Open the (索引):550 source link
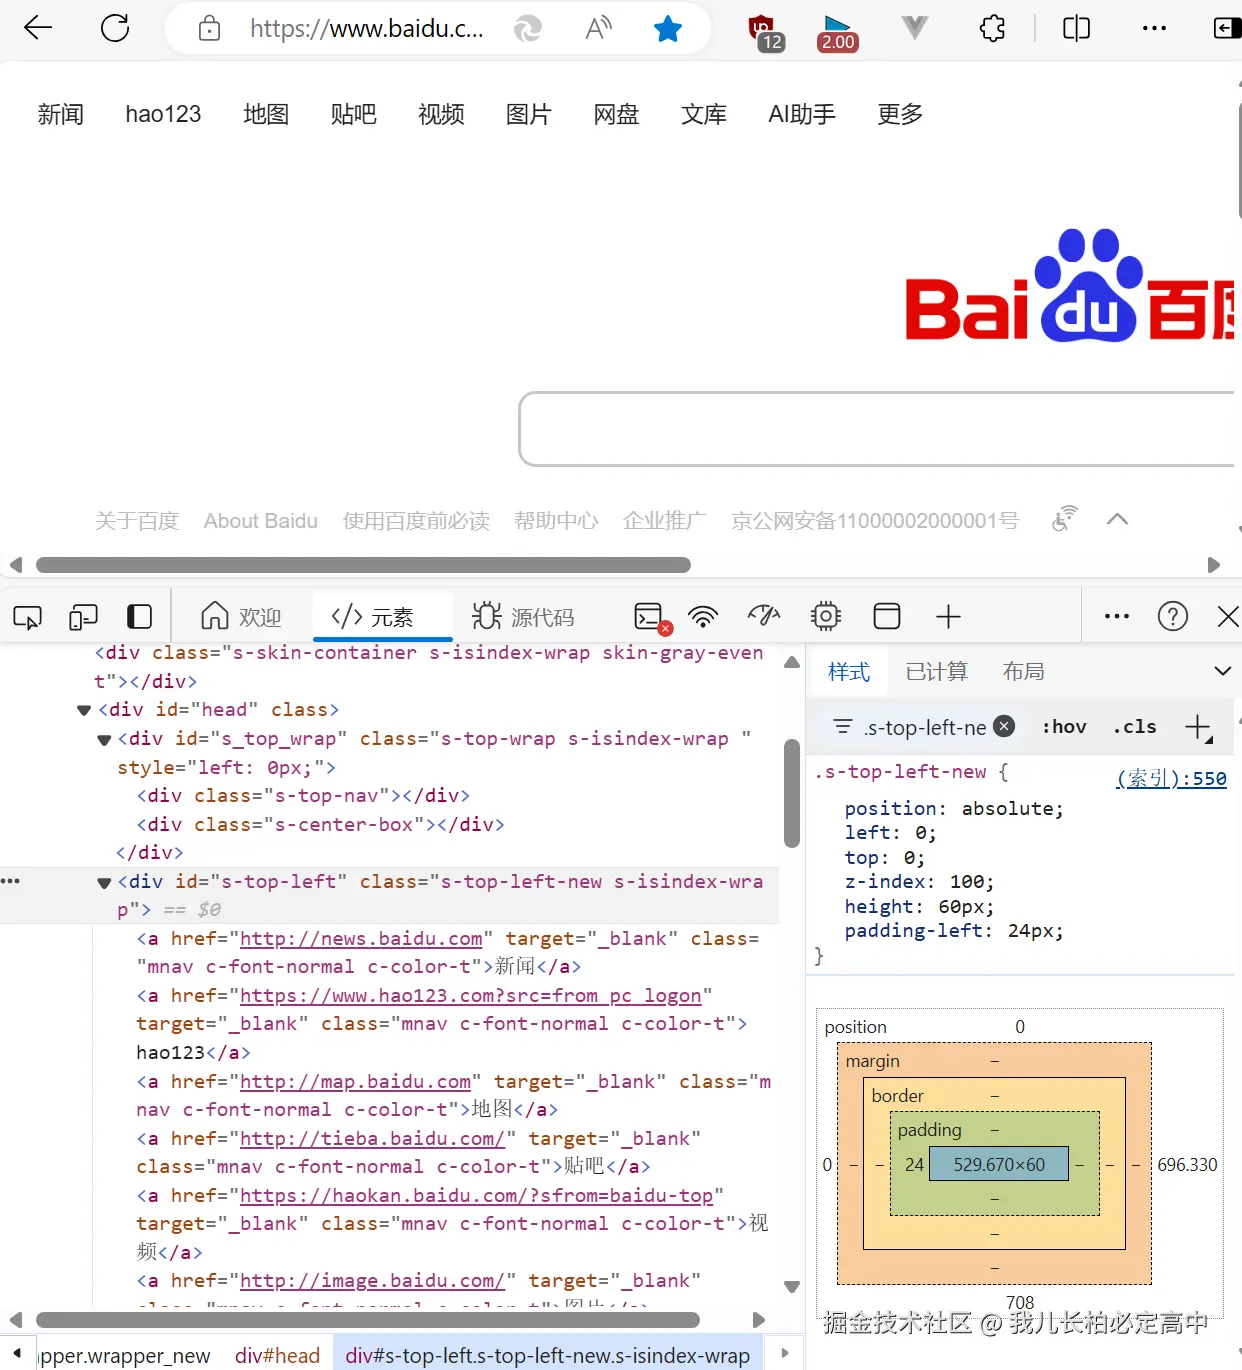The height and width of the screenshot is (1370, 1242). [1171, 778]
